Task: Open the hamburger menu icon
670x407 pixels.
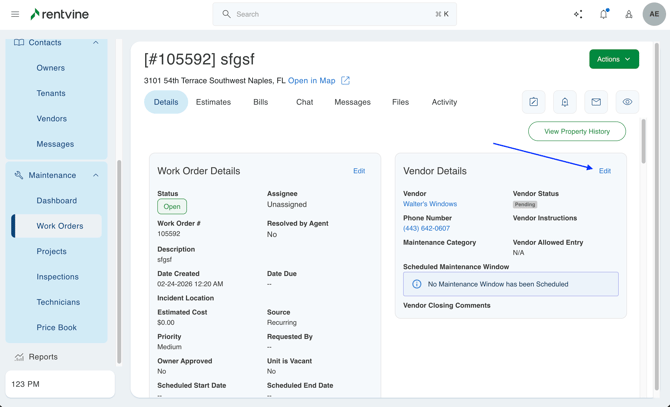Action: tap(15, 14)
